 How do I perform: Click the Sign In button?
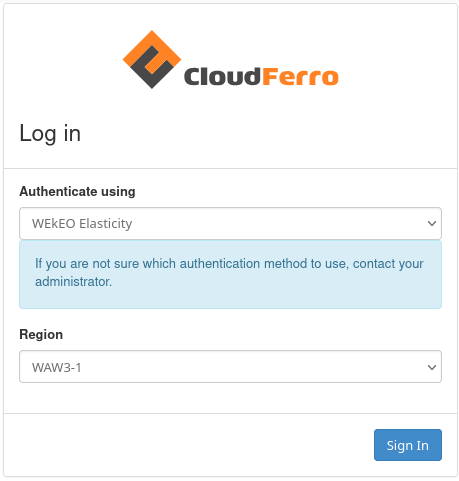click(408, 445)
